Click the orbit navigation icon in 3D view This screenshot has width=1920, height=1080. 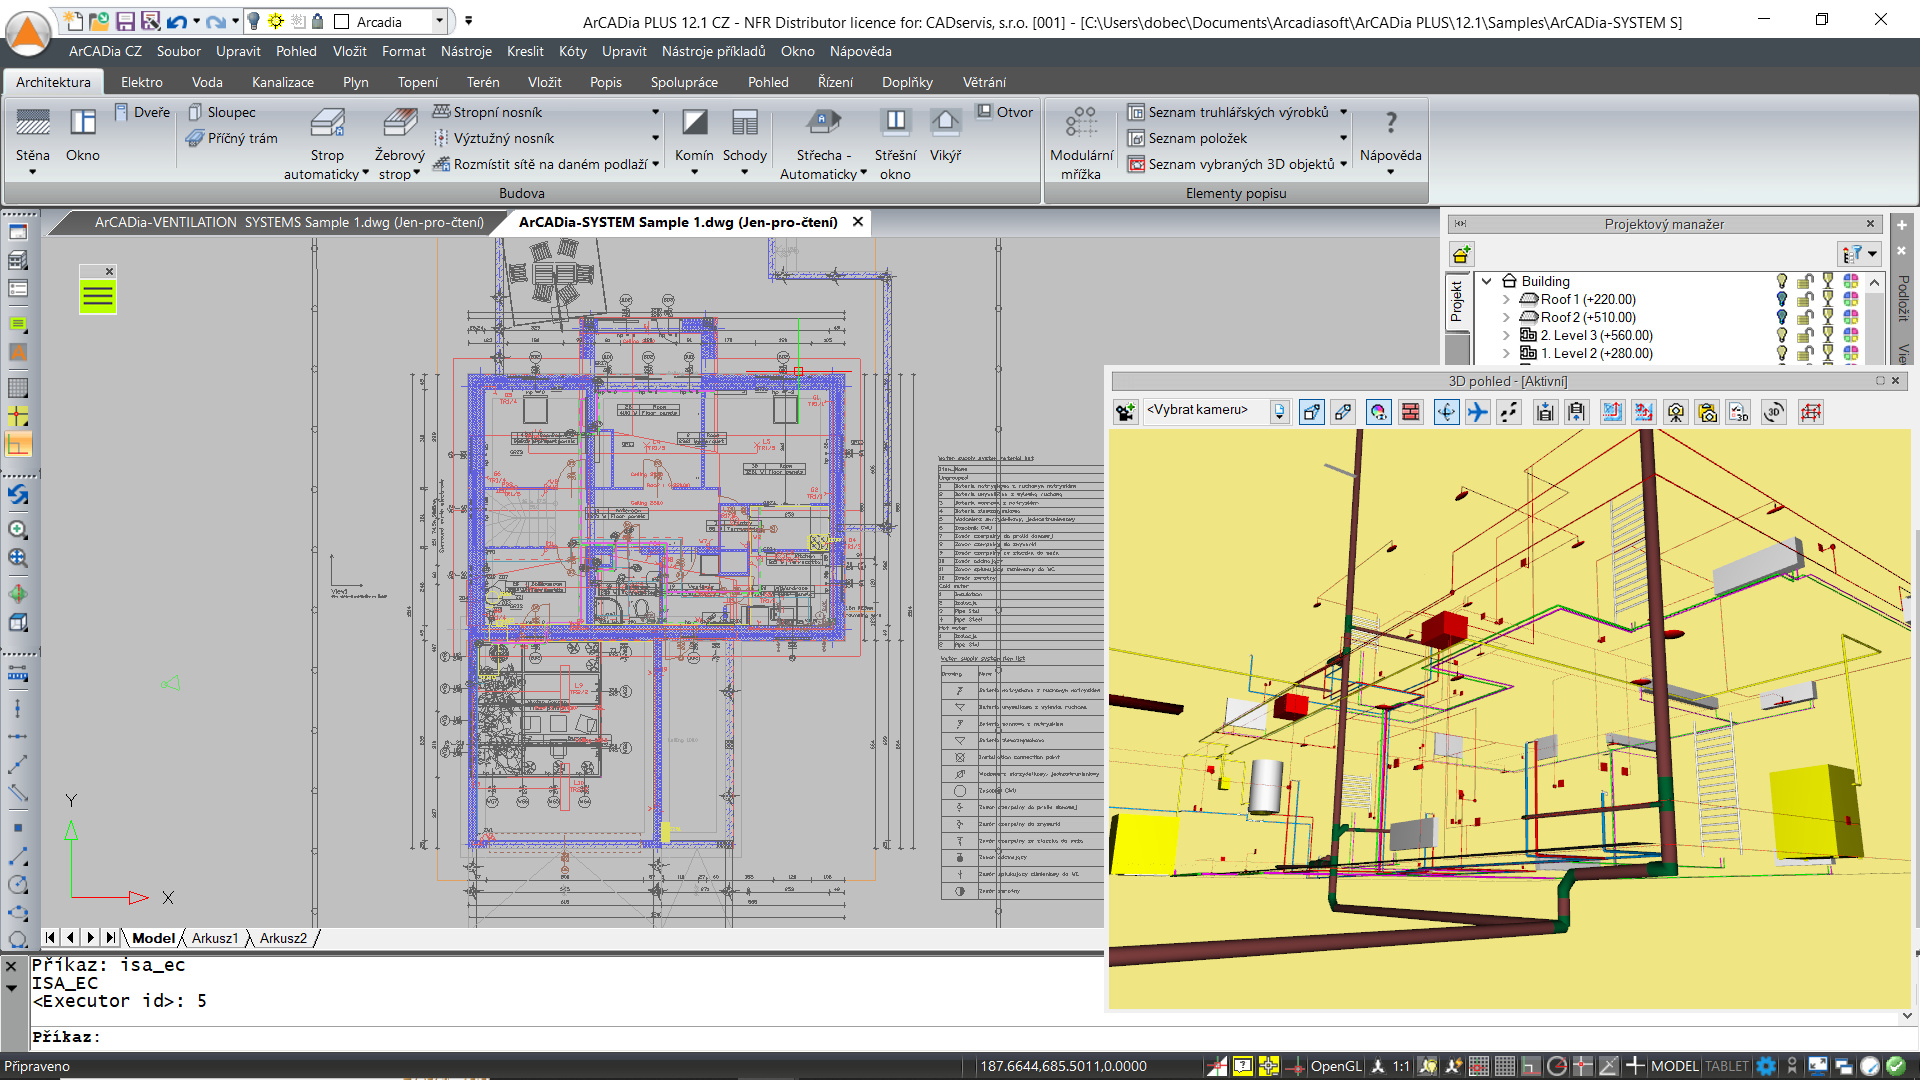click(x=1446, y=412)
